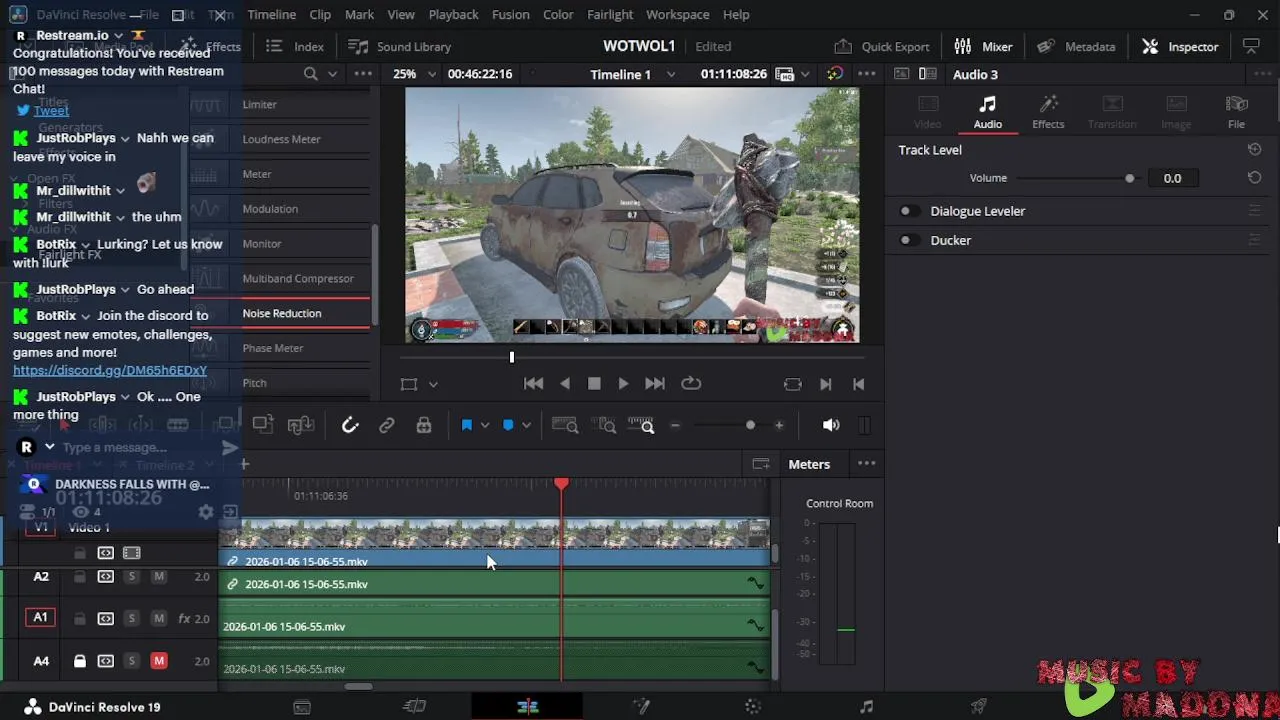Search the effects library with magnifier icon
The height and width of the screenshot is (720, 1280).
pyautogui.click(x=311, y=74)
